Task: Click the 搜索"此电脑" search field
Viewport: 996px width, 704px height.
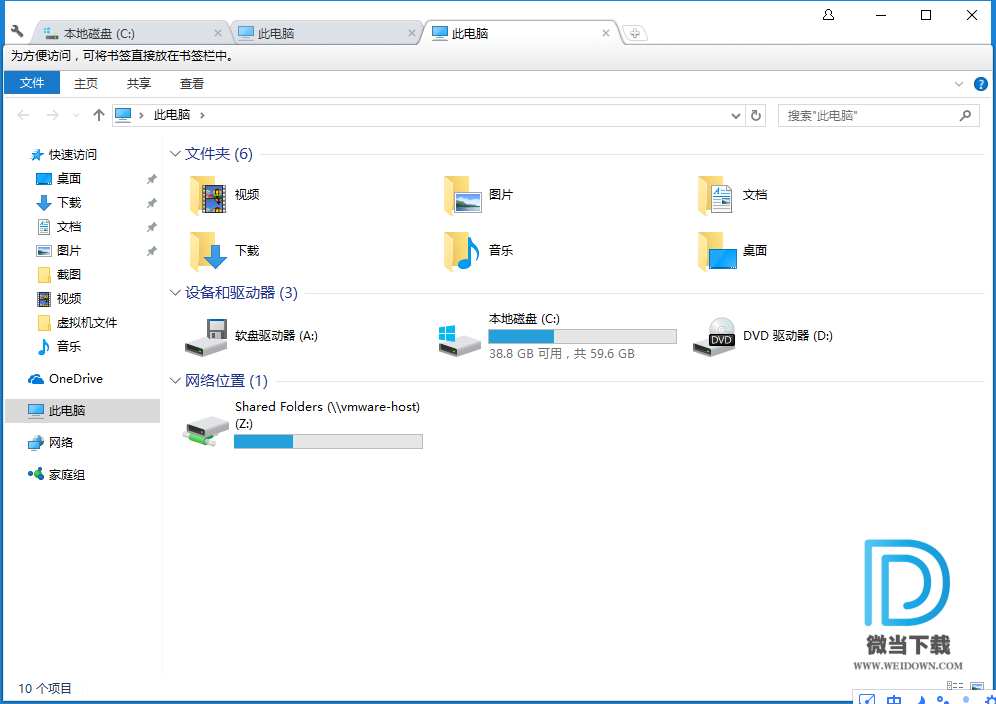Action: (x=868, y=115)
